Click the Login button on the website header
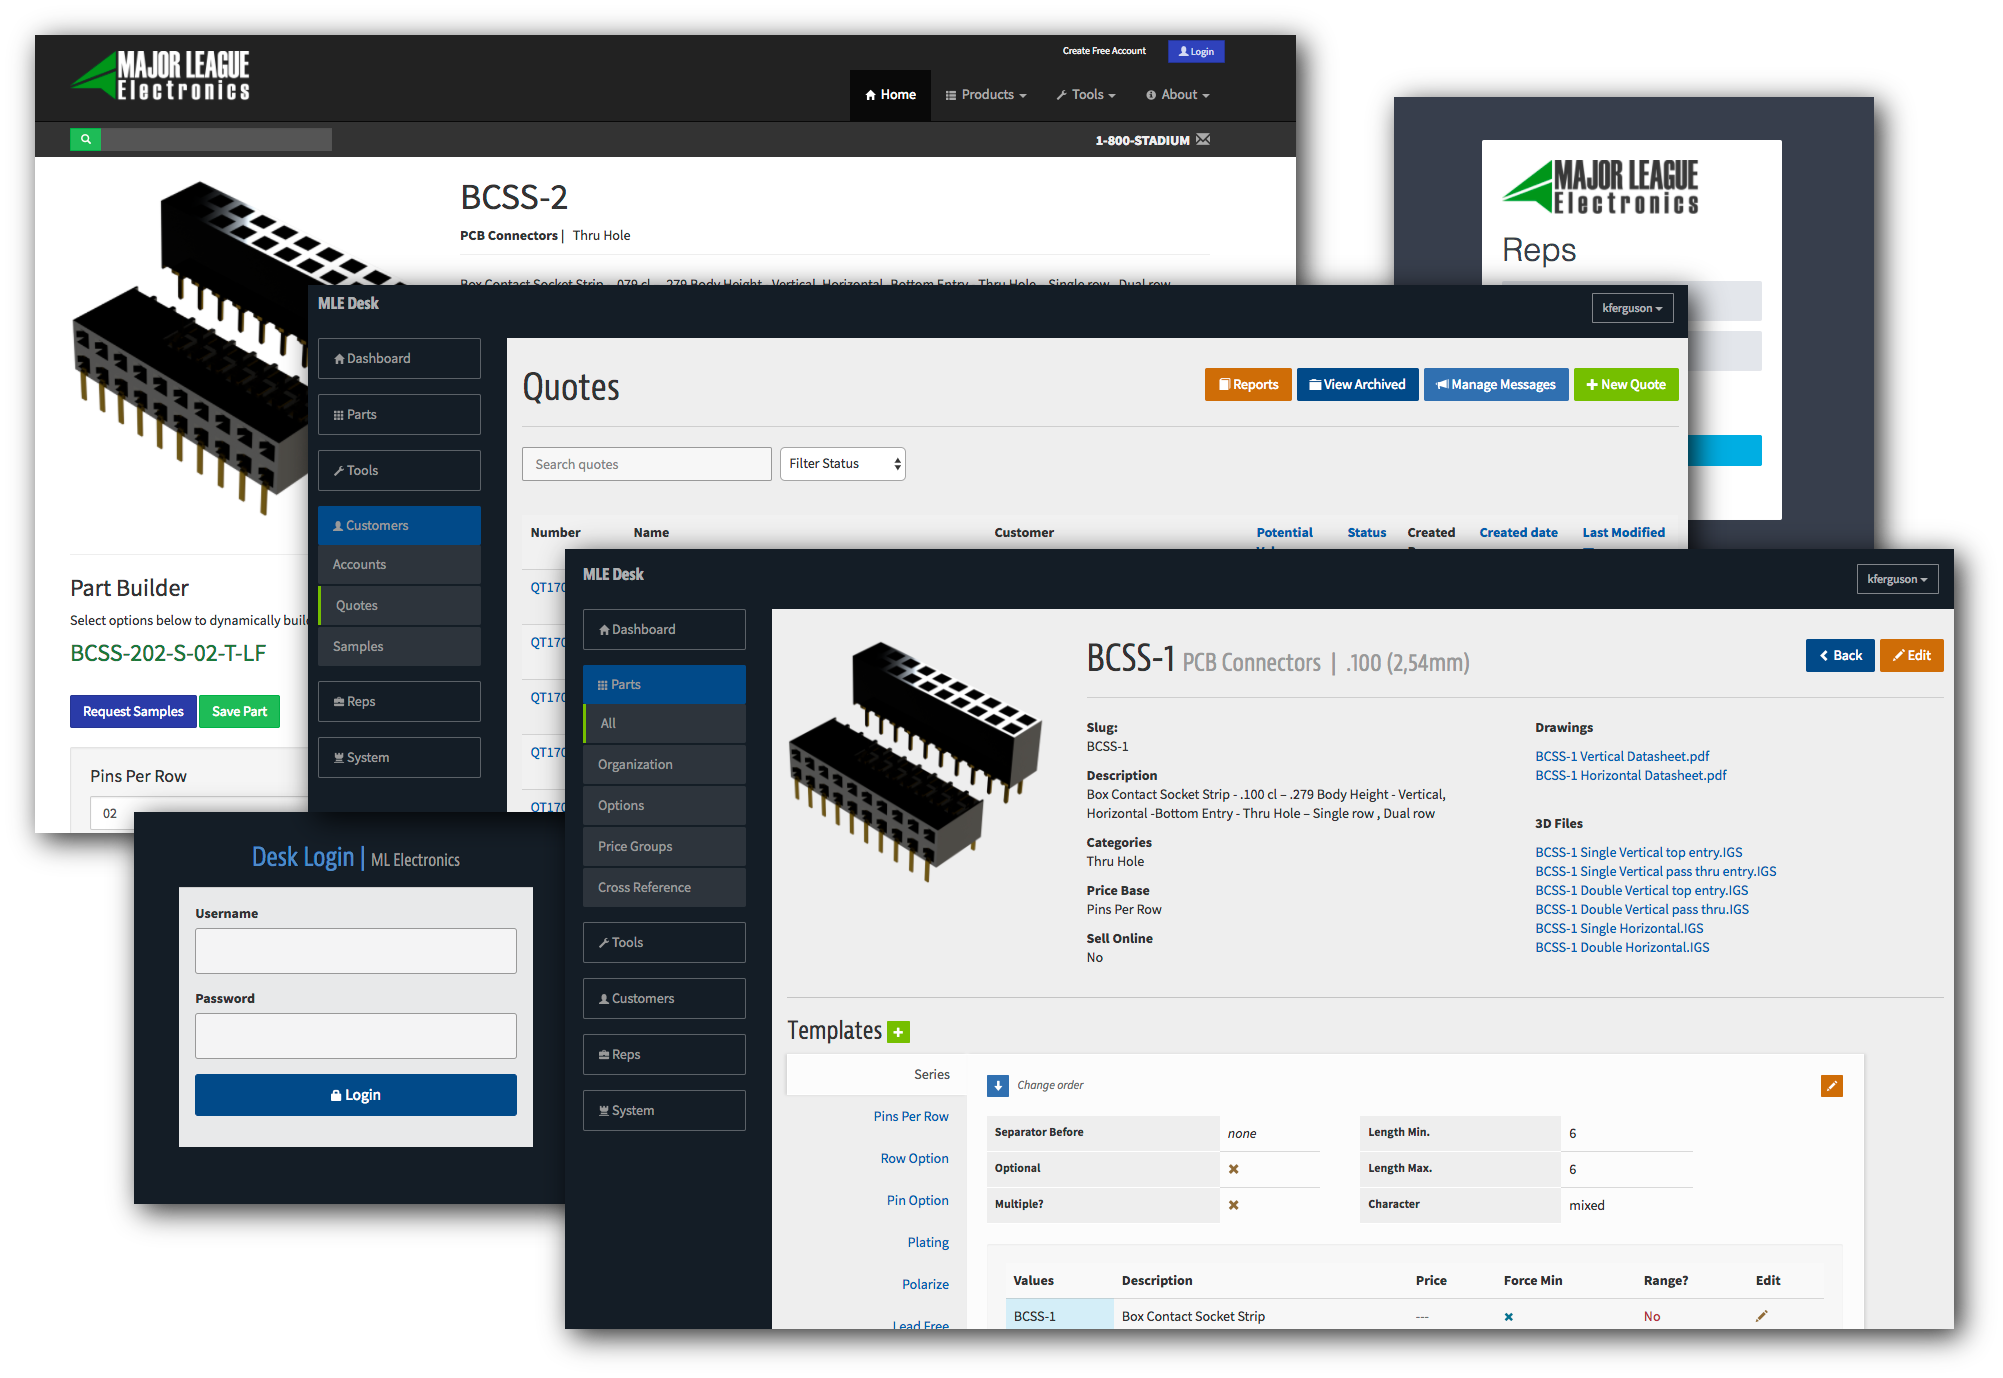The width and height of the screenshot is (2003, 1378). point(1196,52)
